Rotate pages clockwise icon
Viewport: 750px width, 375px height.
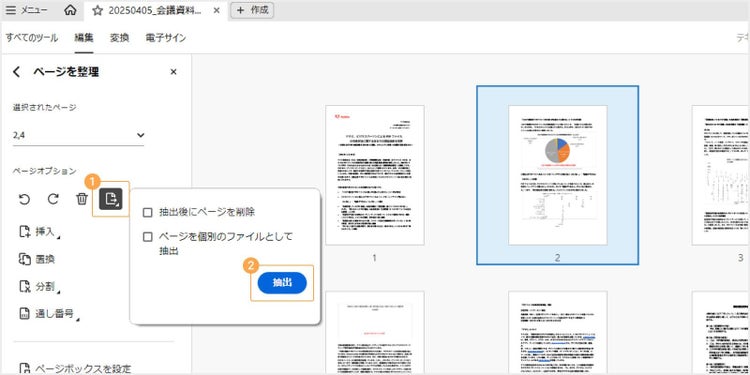click(53, 199)
